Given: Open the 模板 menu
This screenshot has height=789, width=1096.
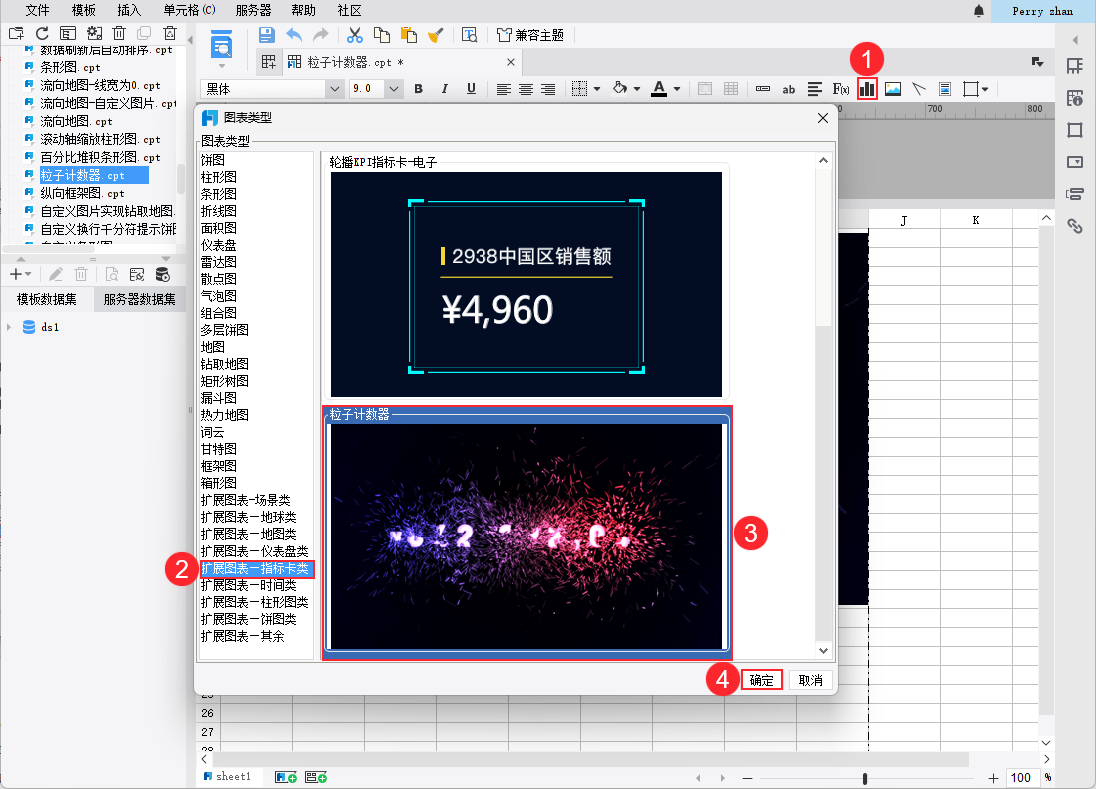Looking at the screenshot, I should point(84,10).
